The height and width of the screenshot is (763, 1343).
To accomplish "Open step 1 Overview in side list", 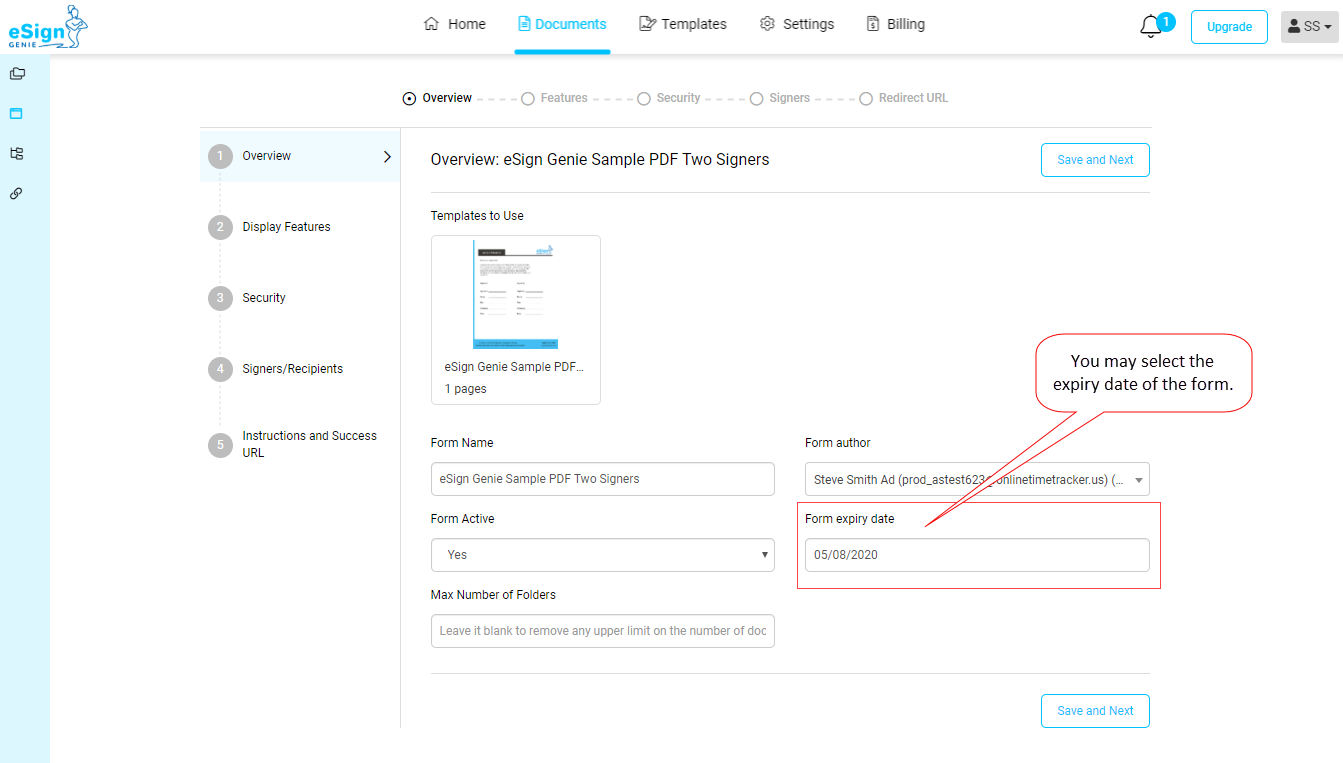I will point(300,156).
